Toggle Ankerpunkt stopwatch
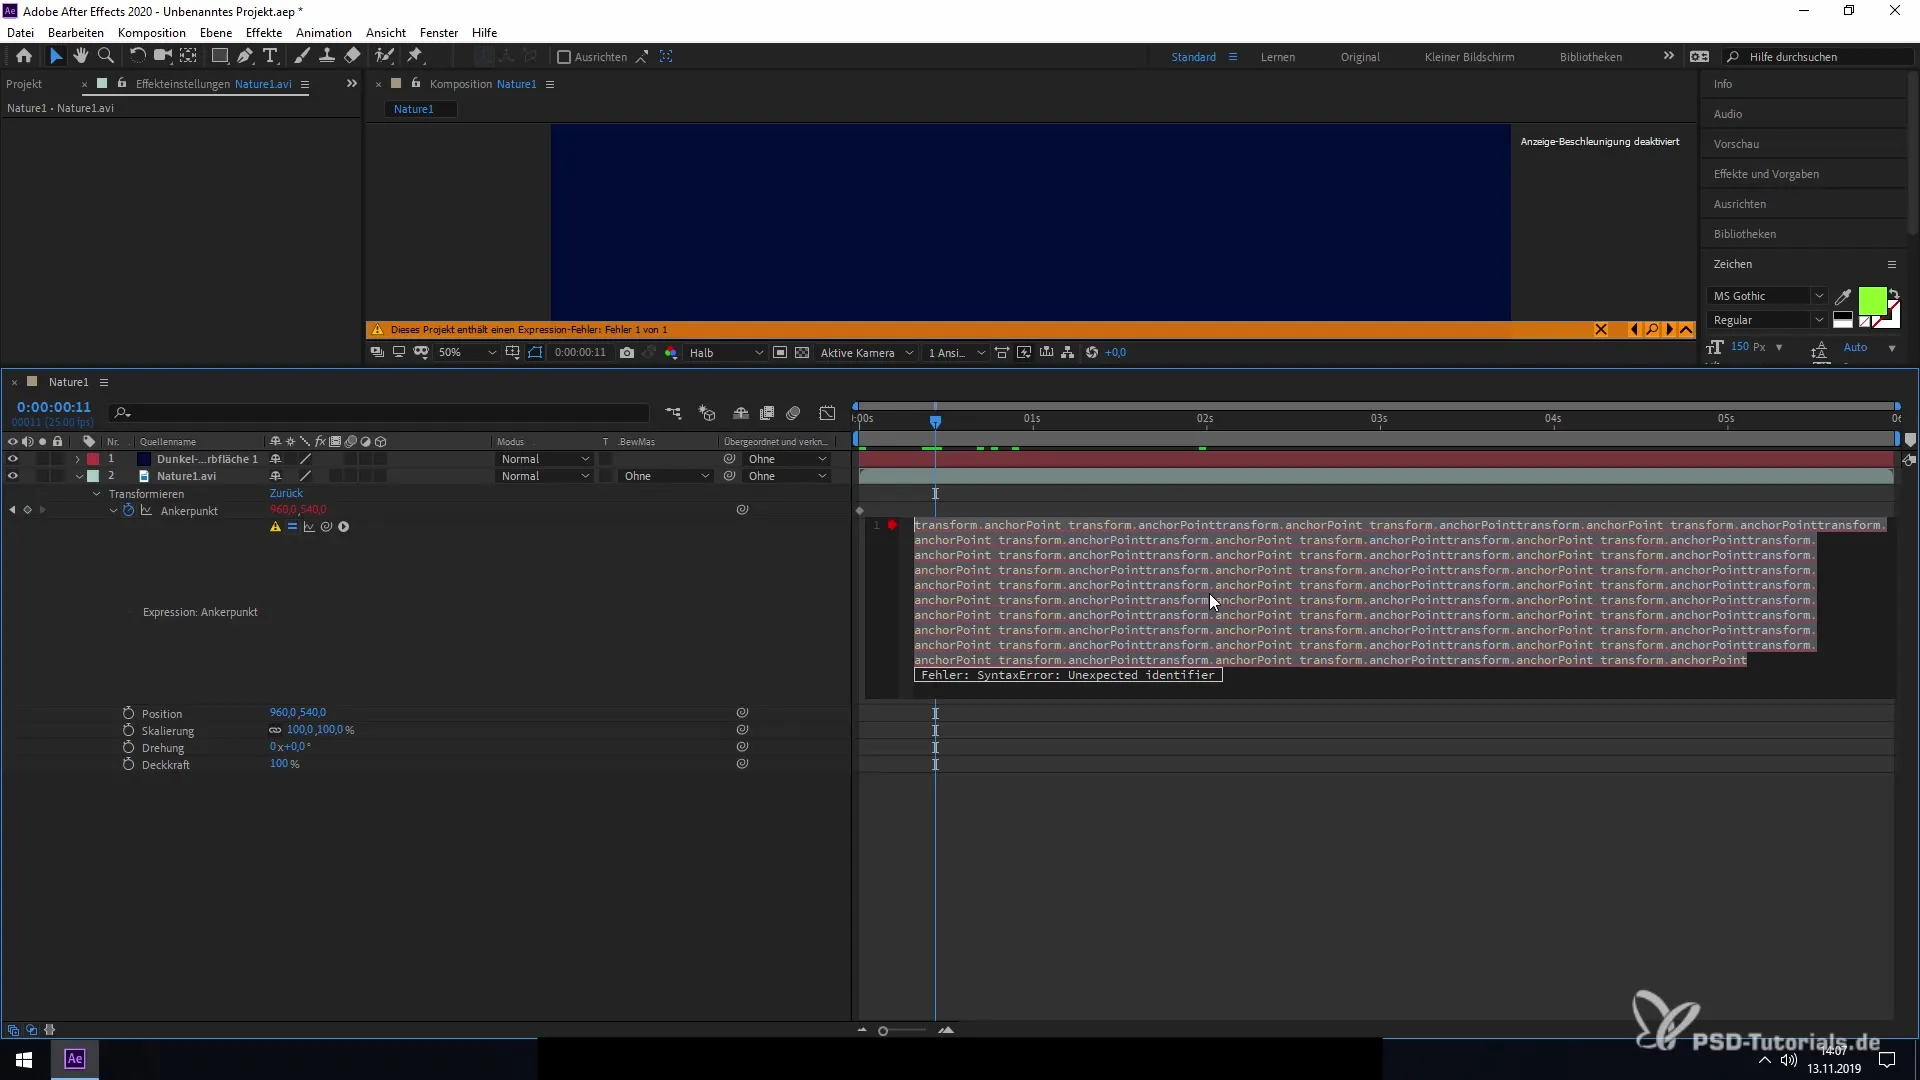This screenshot has width=1920, height=1080. pos(129,511)
